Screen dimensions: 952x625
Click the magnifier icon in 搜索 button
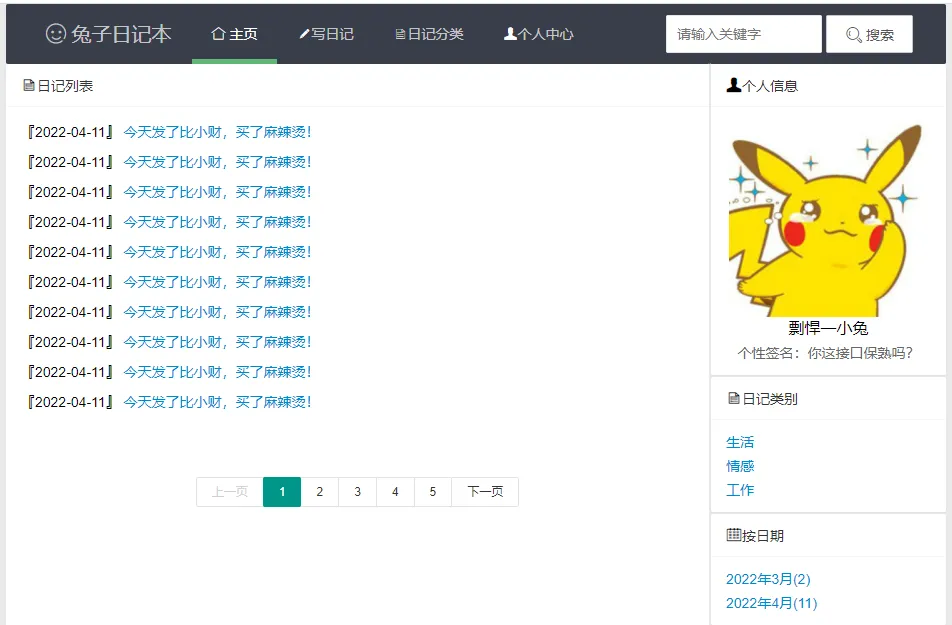coord(854,35)
